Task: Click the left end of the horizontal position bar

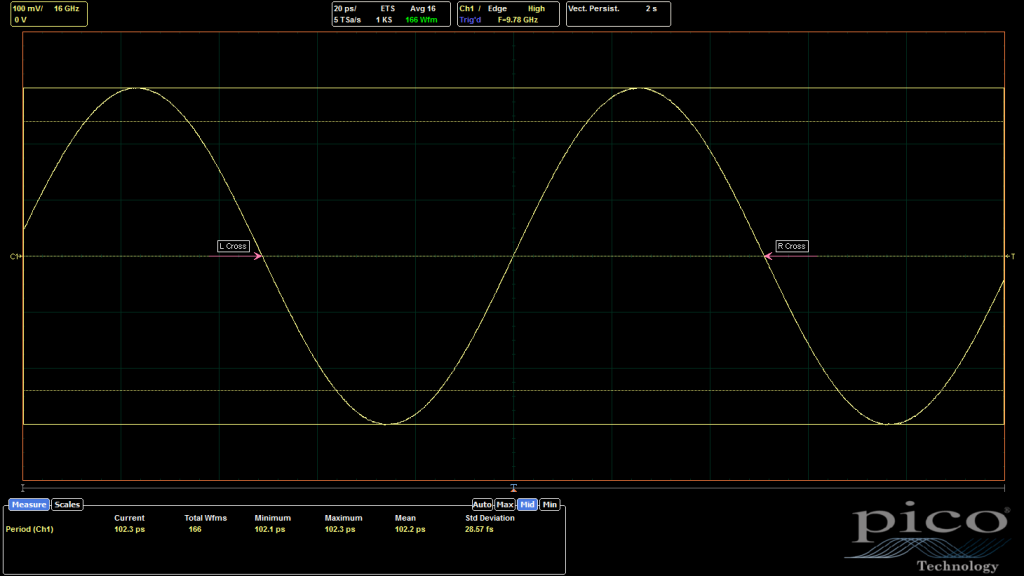Action: click(23, 488)
